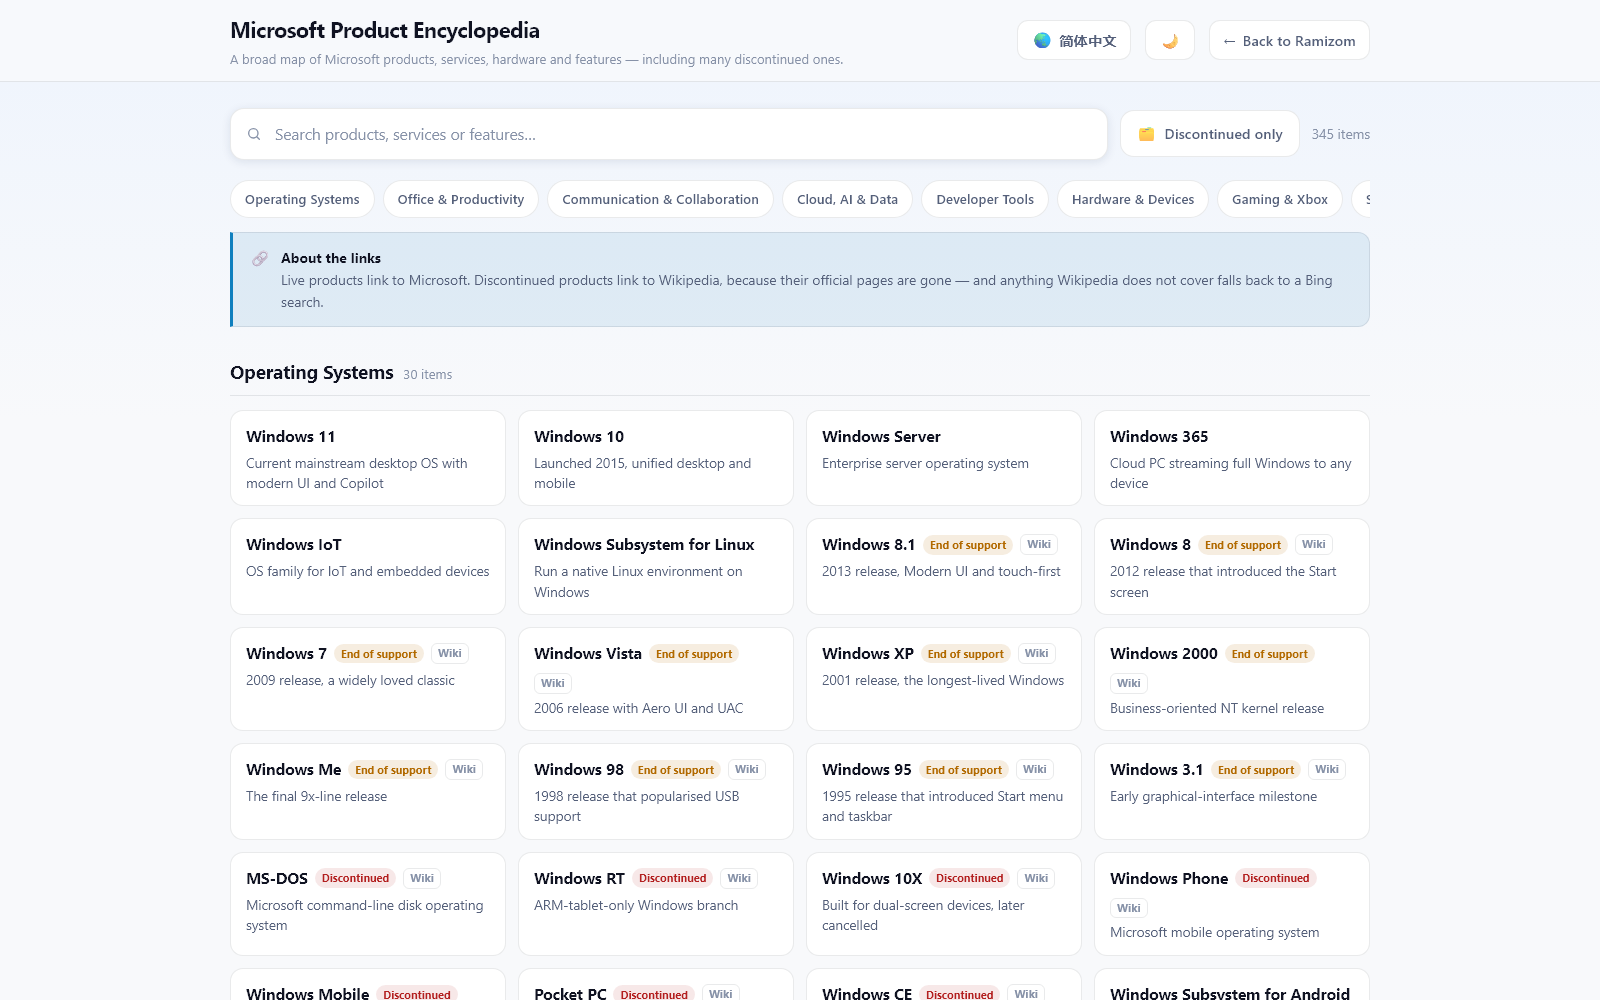The width and height of the screenshot is (1600, 1000).
Task: Open the Windows IoT card
Action: 368,566
